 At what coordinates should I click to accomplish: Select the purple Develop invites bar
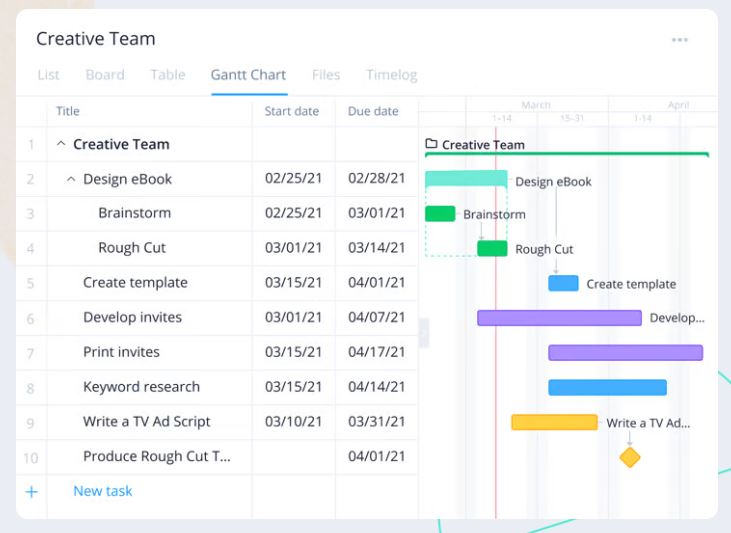tap(559, 318)
